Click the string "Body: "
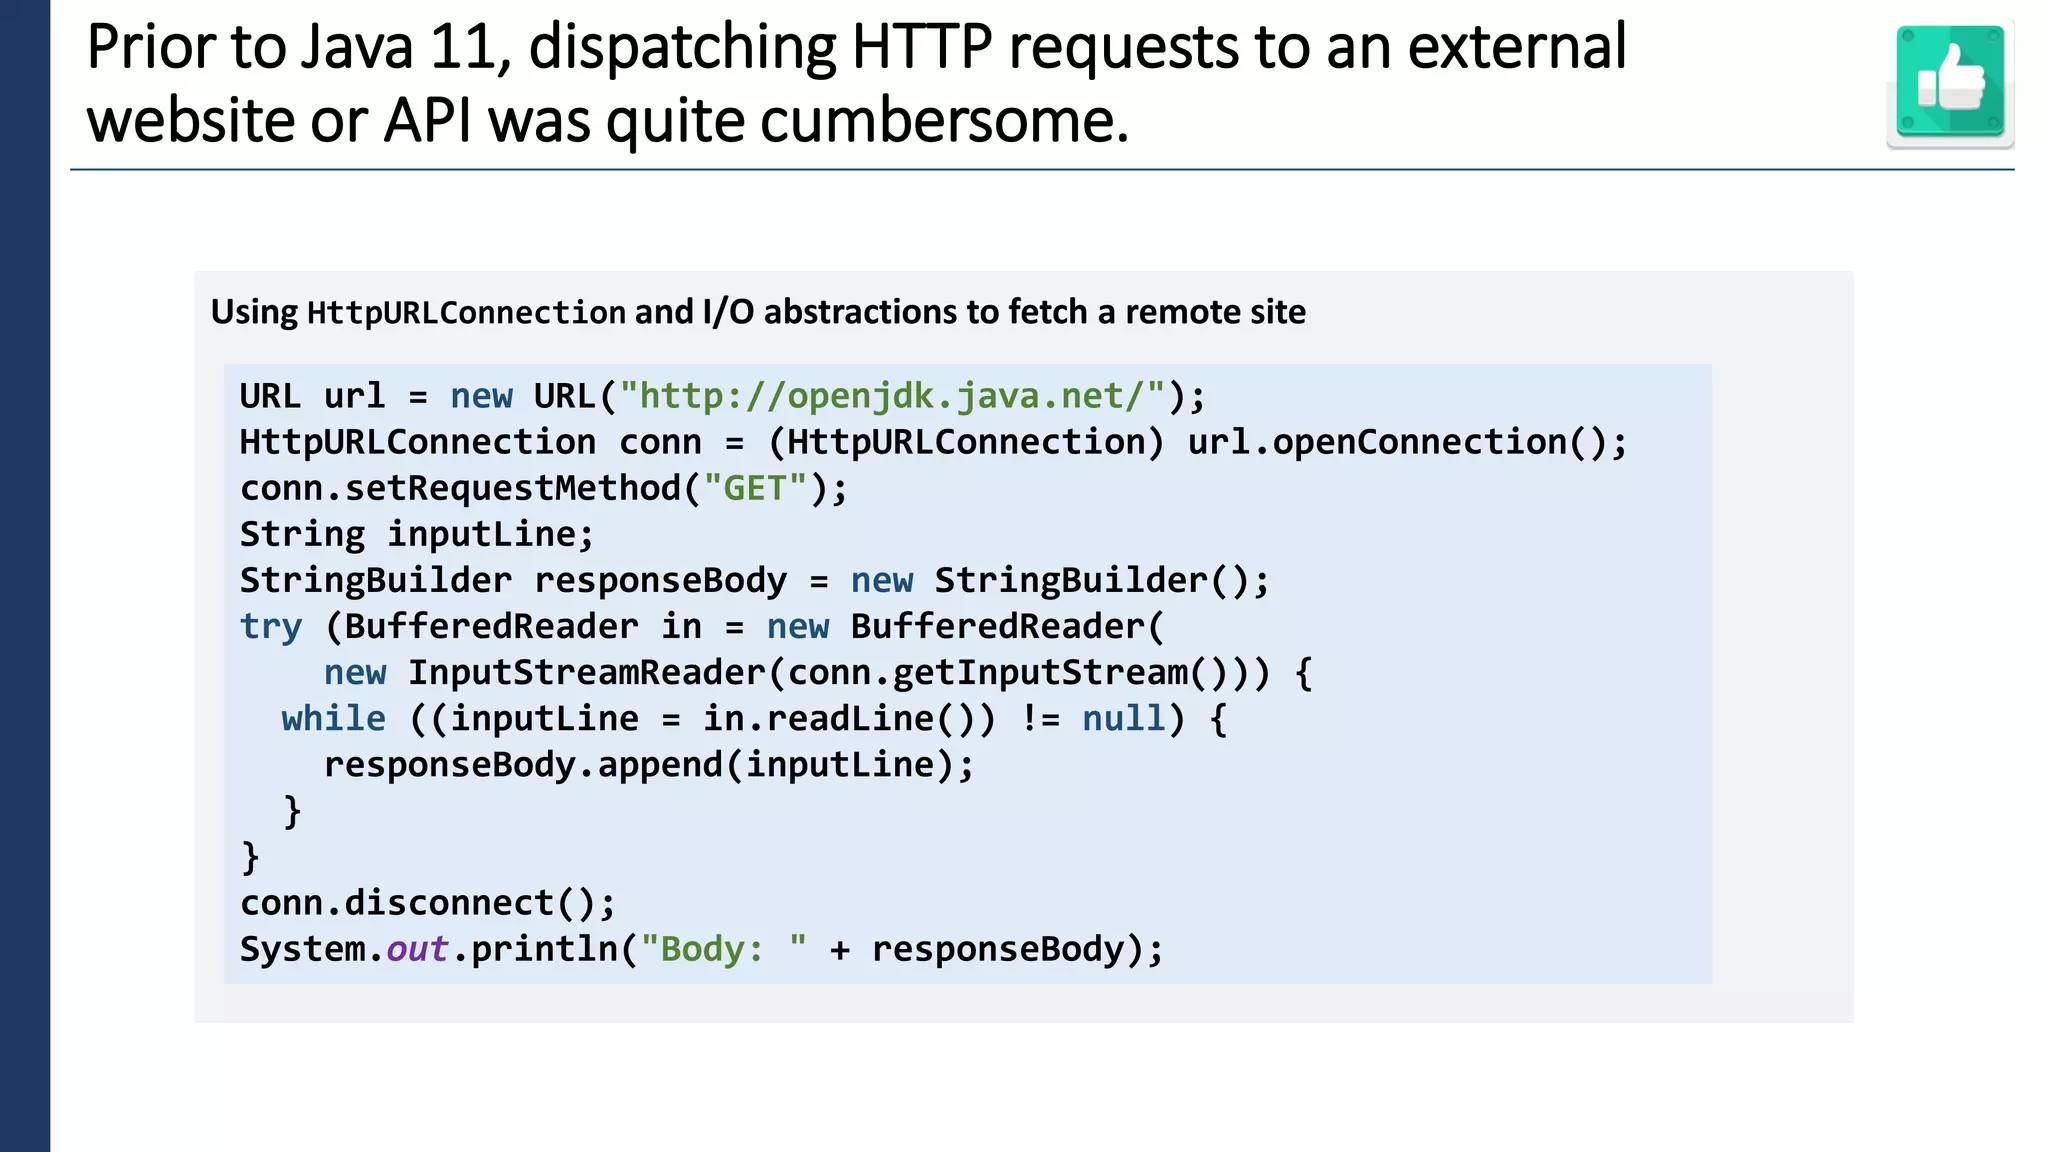 pos(724,949)
